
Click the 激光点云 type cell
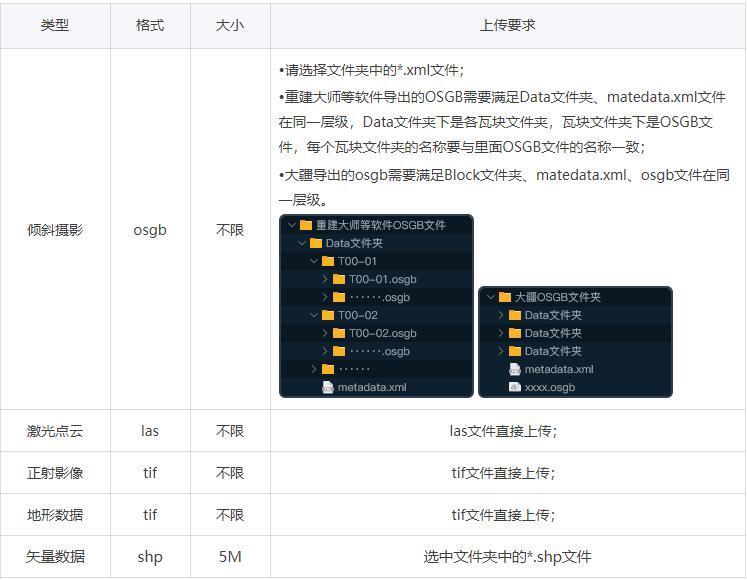[x=55, y=431]
